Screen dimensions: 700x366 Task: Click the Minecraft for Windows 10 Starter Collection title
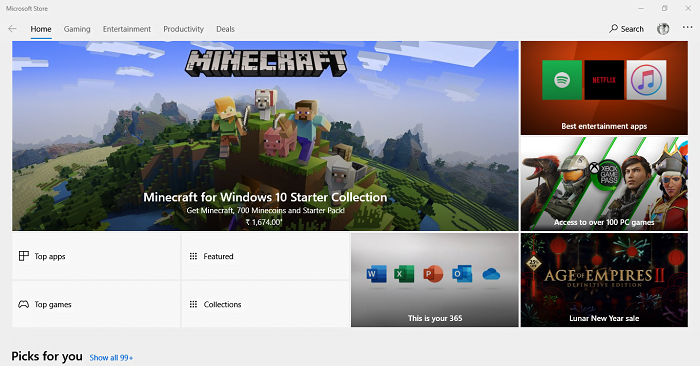[x=265, y=197]
